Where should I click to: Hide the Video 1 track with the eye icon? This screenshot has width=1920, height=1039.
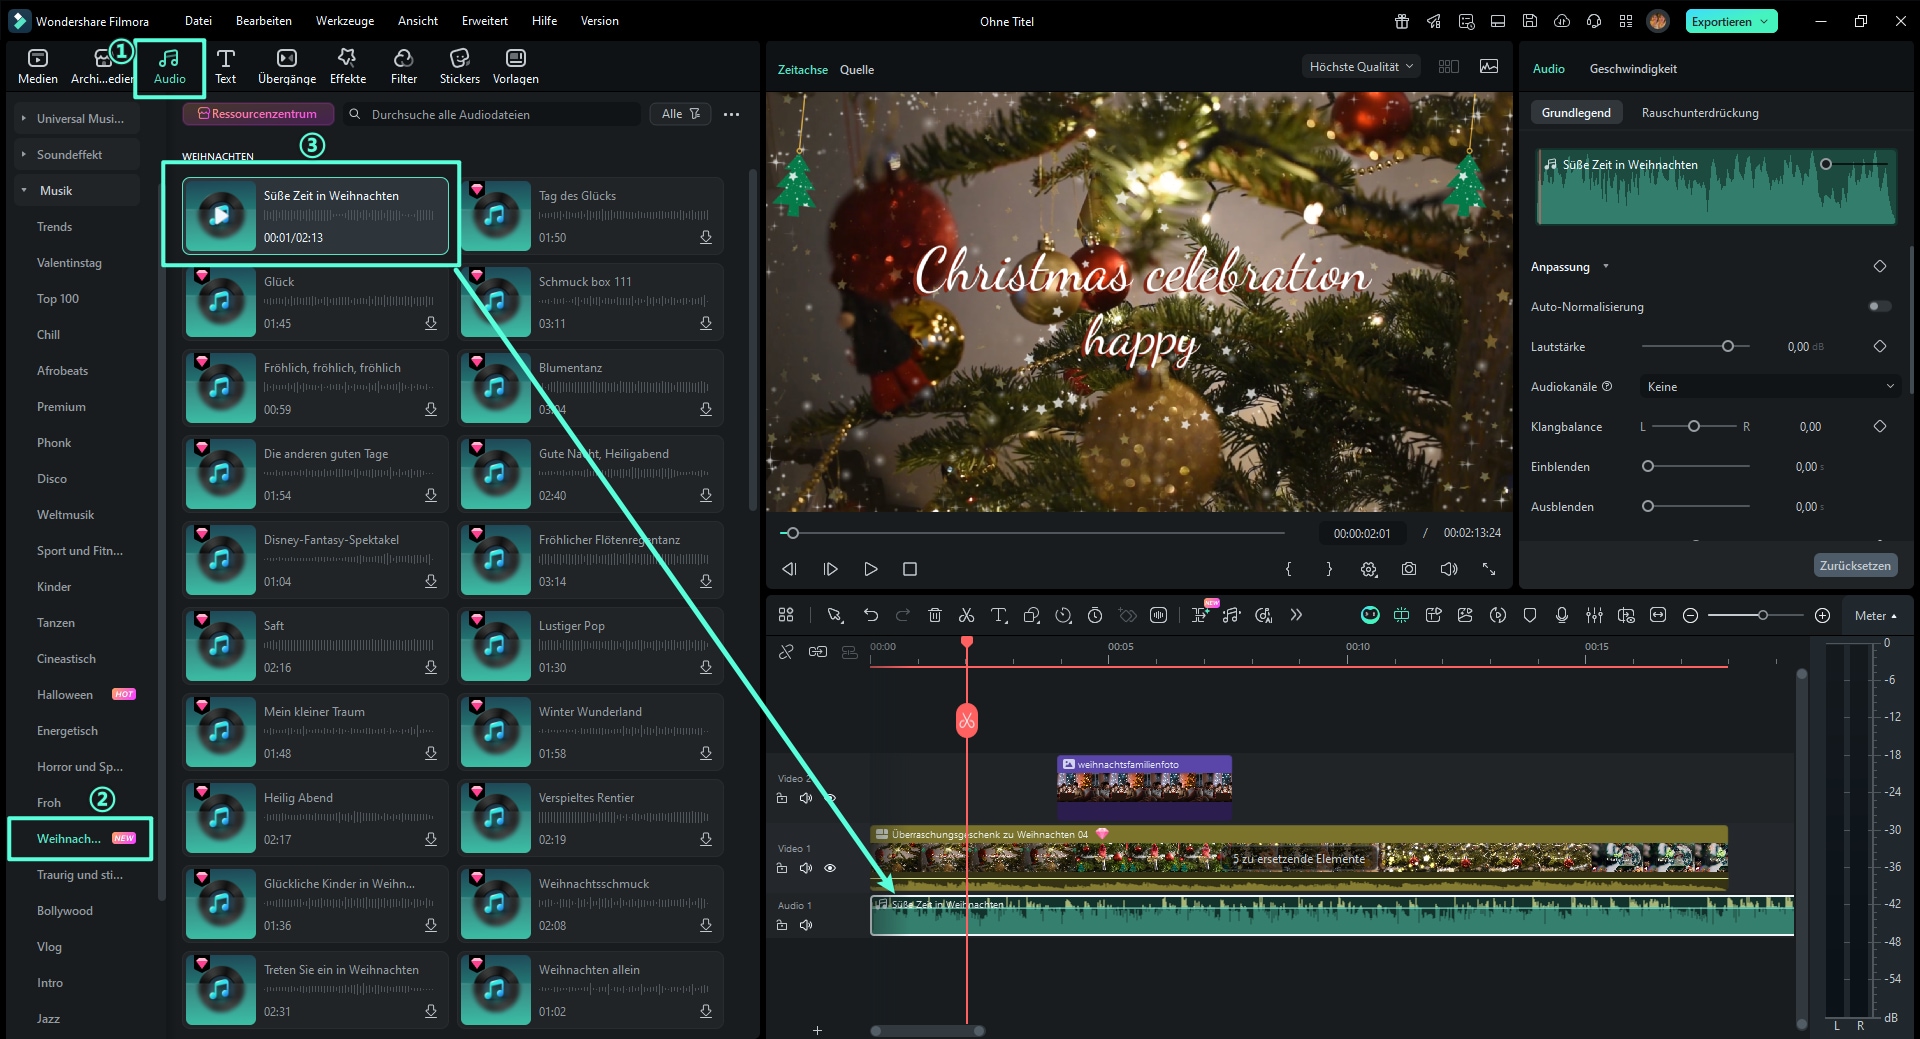tap(830, 868)
